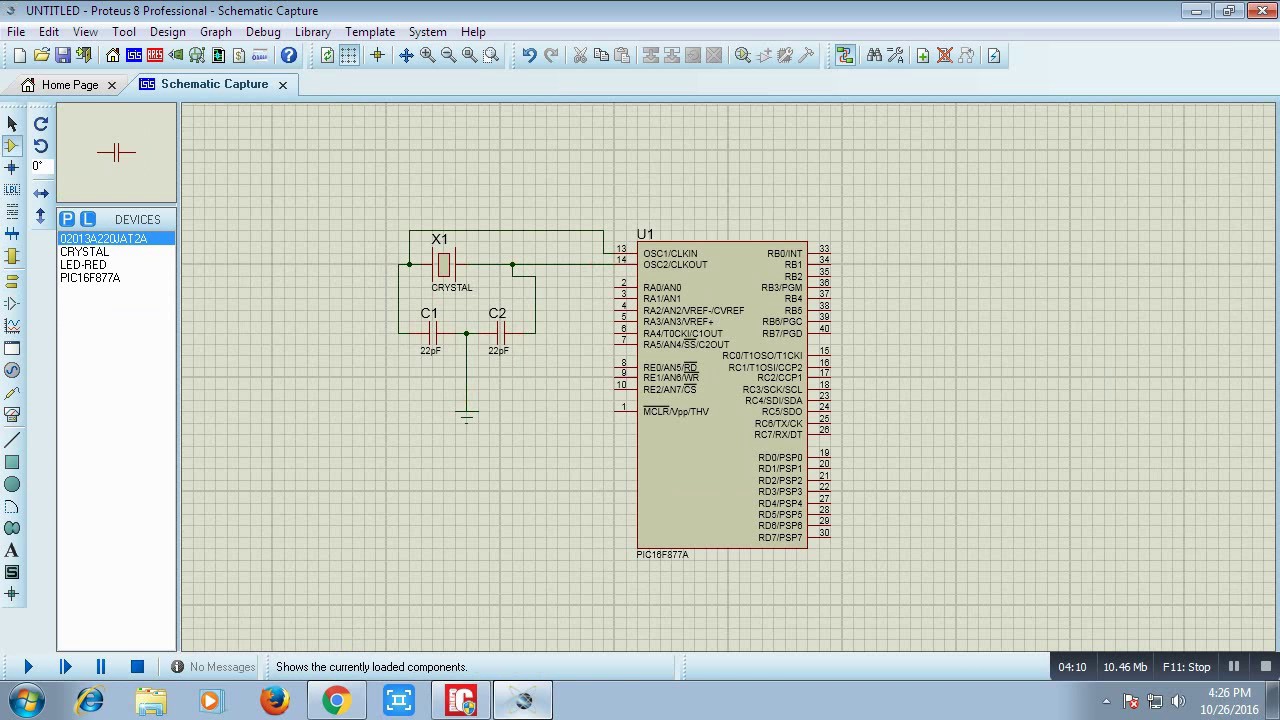Switch to the Home Page tab
Screen dimensions: 1280x720
(x=70, y=85)
